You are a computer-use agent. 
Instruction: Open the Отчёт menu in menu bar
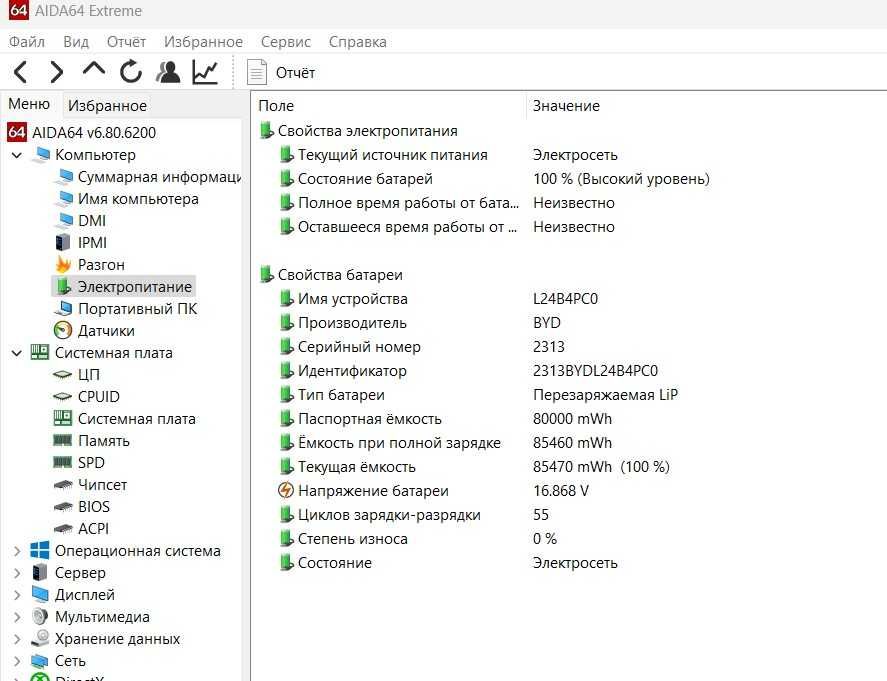tap(126, 42)
